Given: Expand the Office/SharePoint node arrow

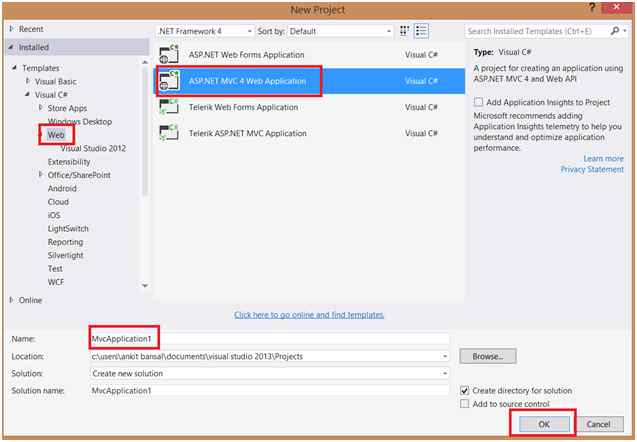Looking at the screenshot, I should tap(41, 174).
